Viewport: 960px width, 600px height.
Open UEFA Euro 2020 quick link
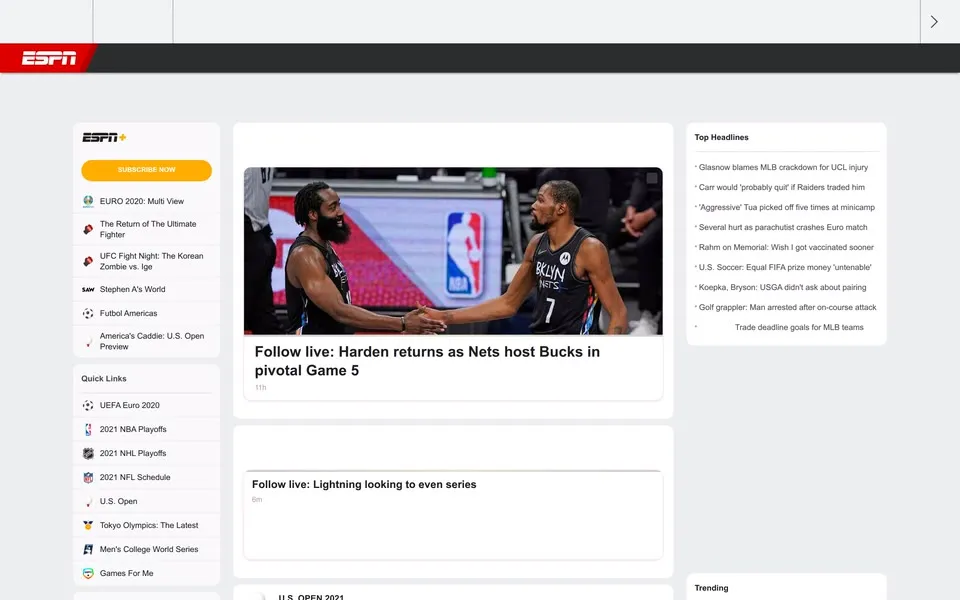[130, 405]
